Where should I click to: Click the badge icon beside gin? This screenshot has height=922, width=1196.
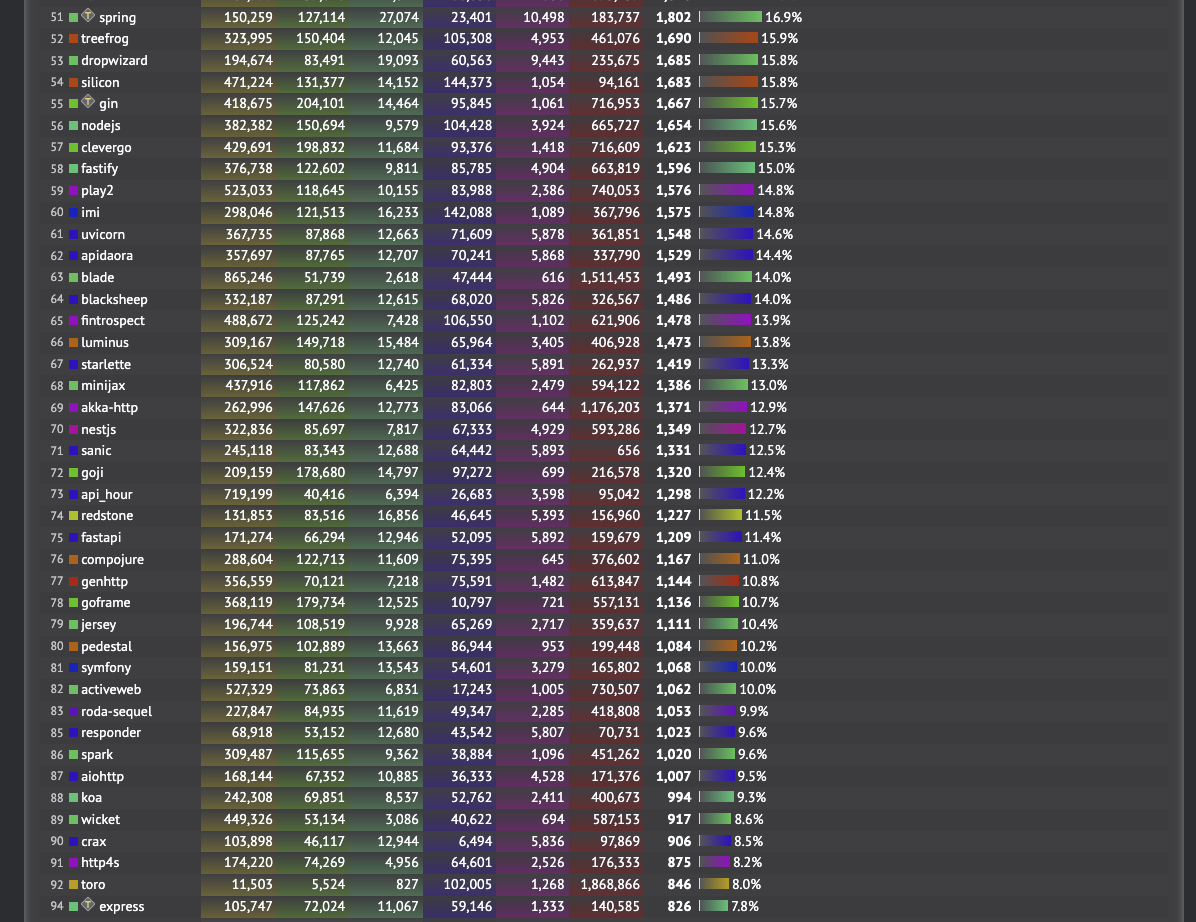[88, 101]
